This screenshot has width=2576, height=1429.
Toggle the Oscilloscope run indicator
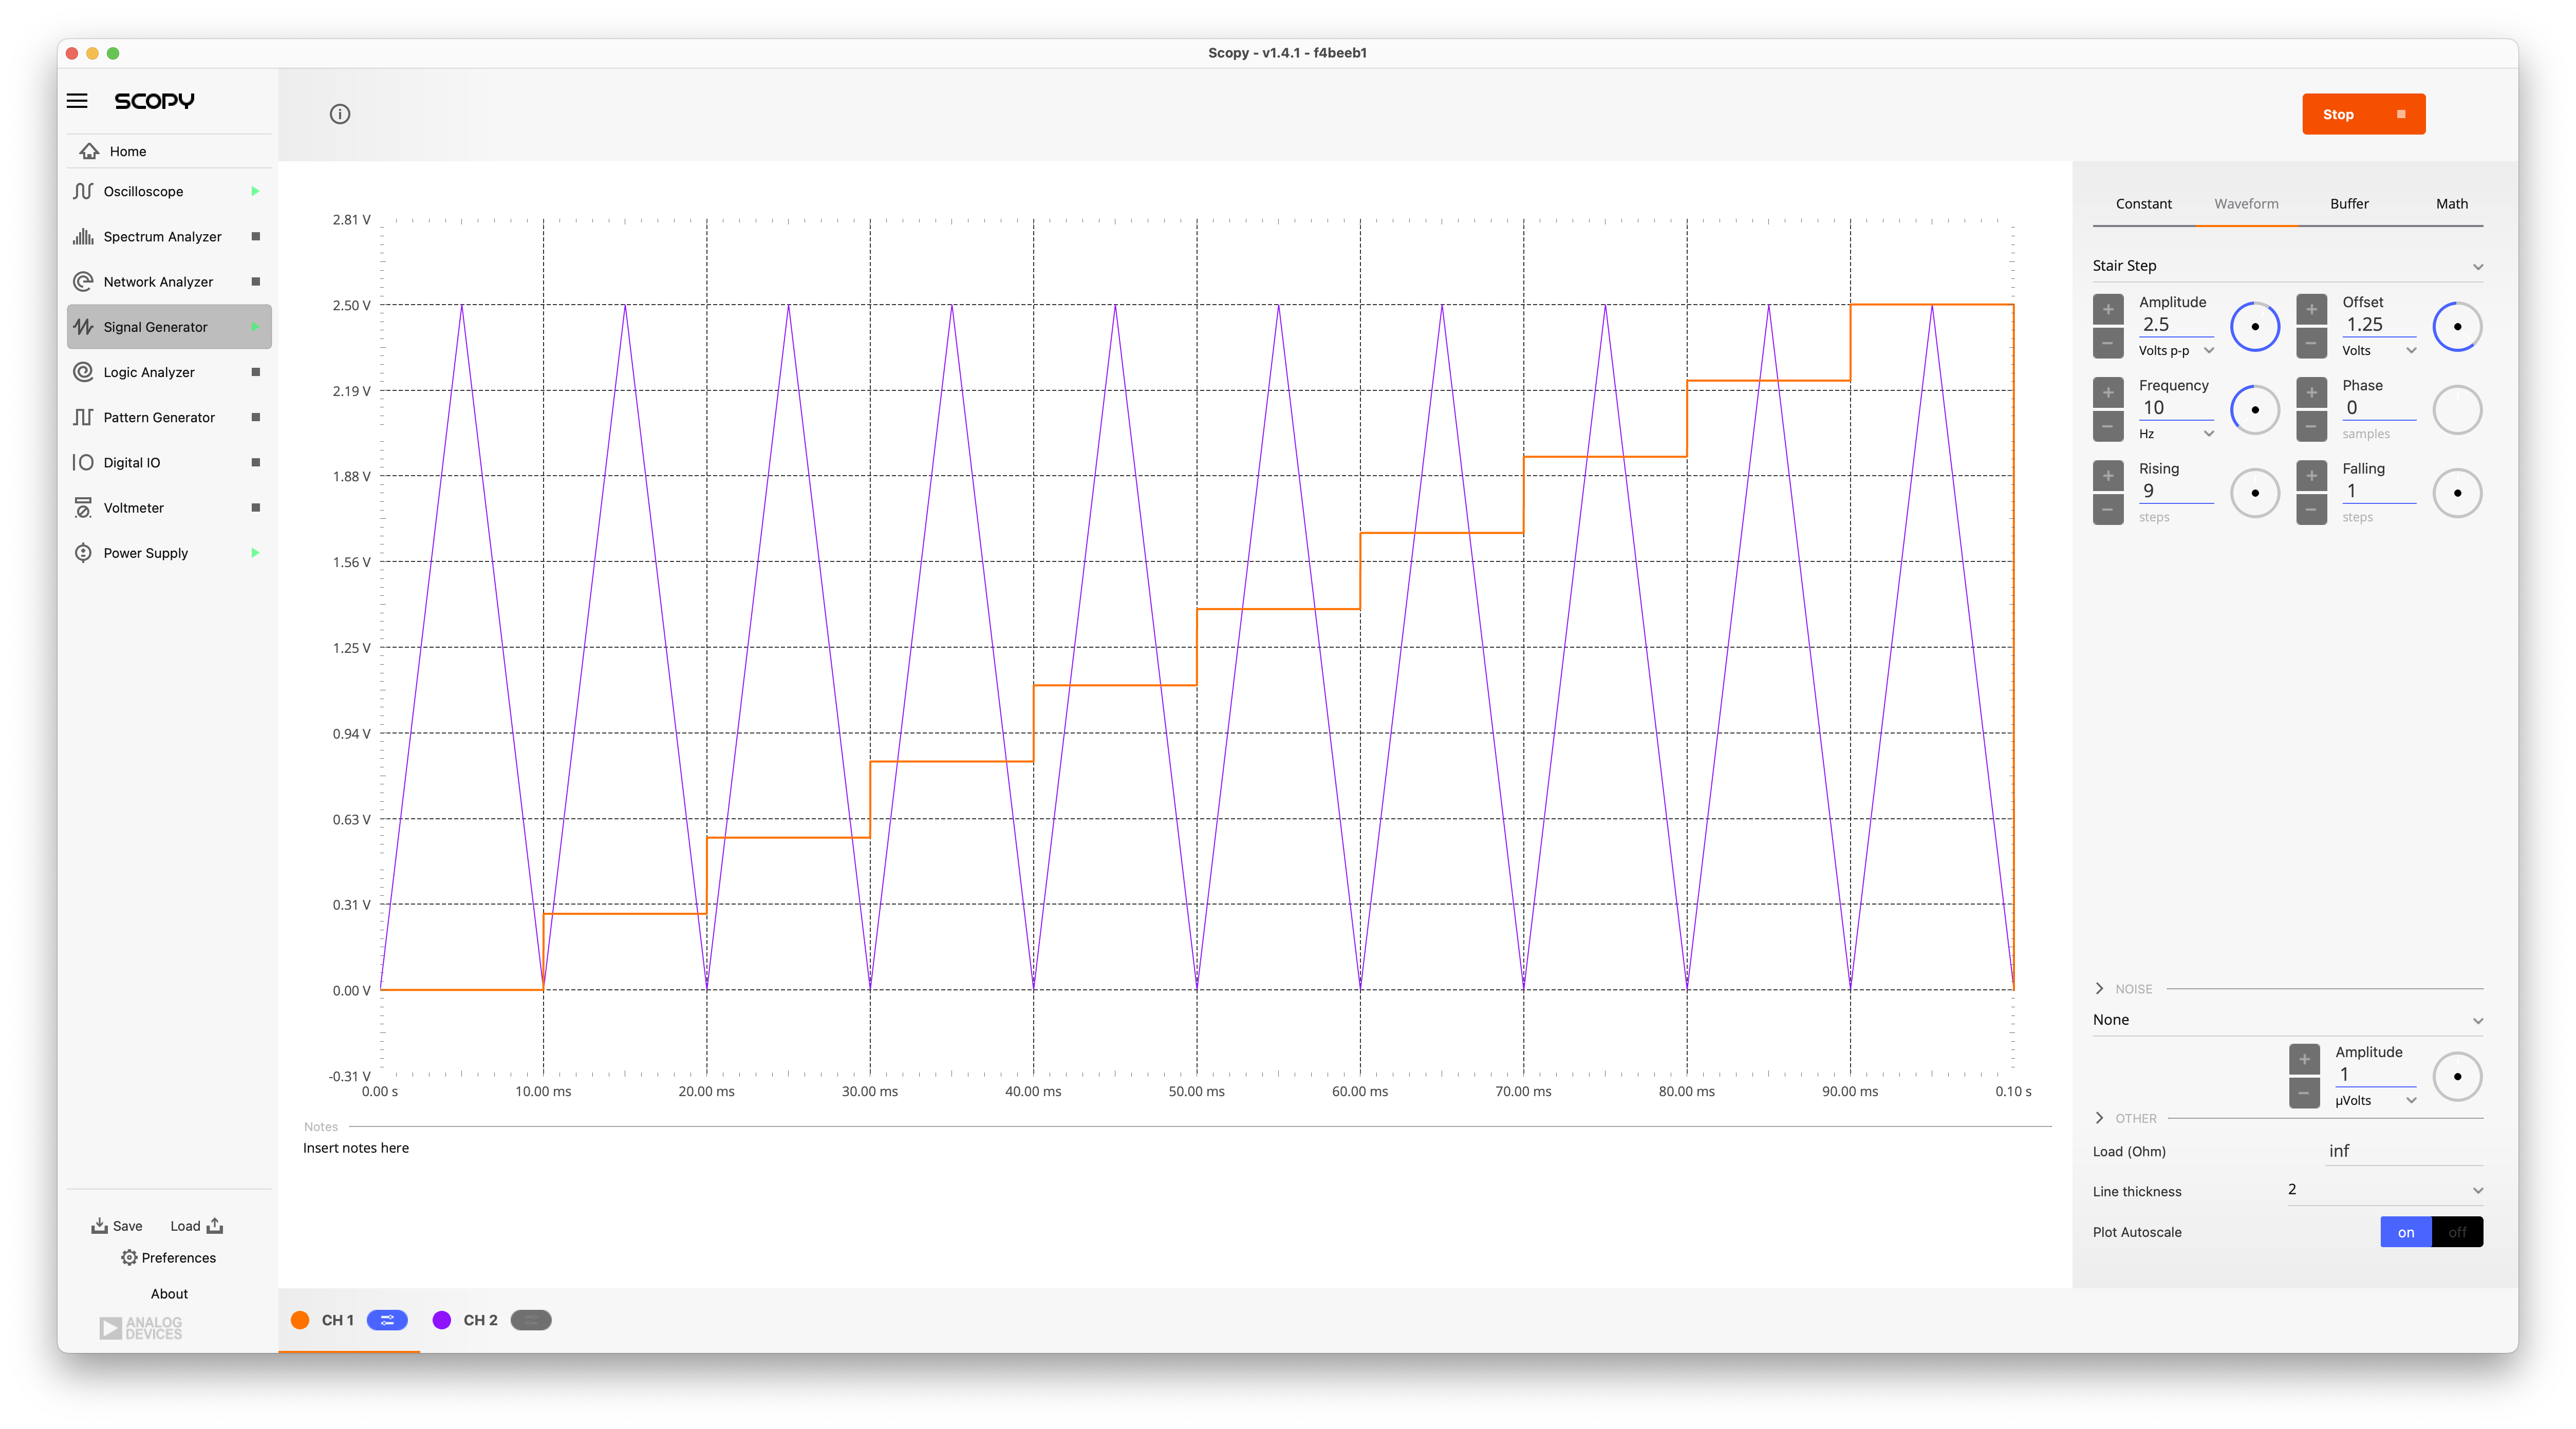pyautogui.click(x=255, y=191)
